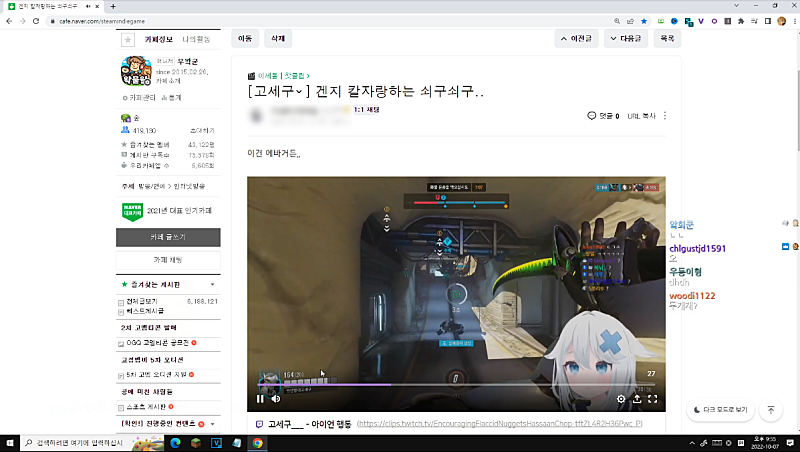
Task: Mute the tab using its audio icon
Action: pyautogui.click(x=88, y=6)
